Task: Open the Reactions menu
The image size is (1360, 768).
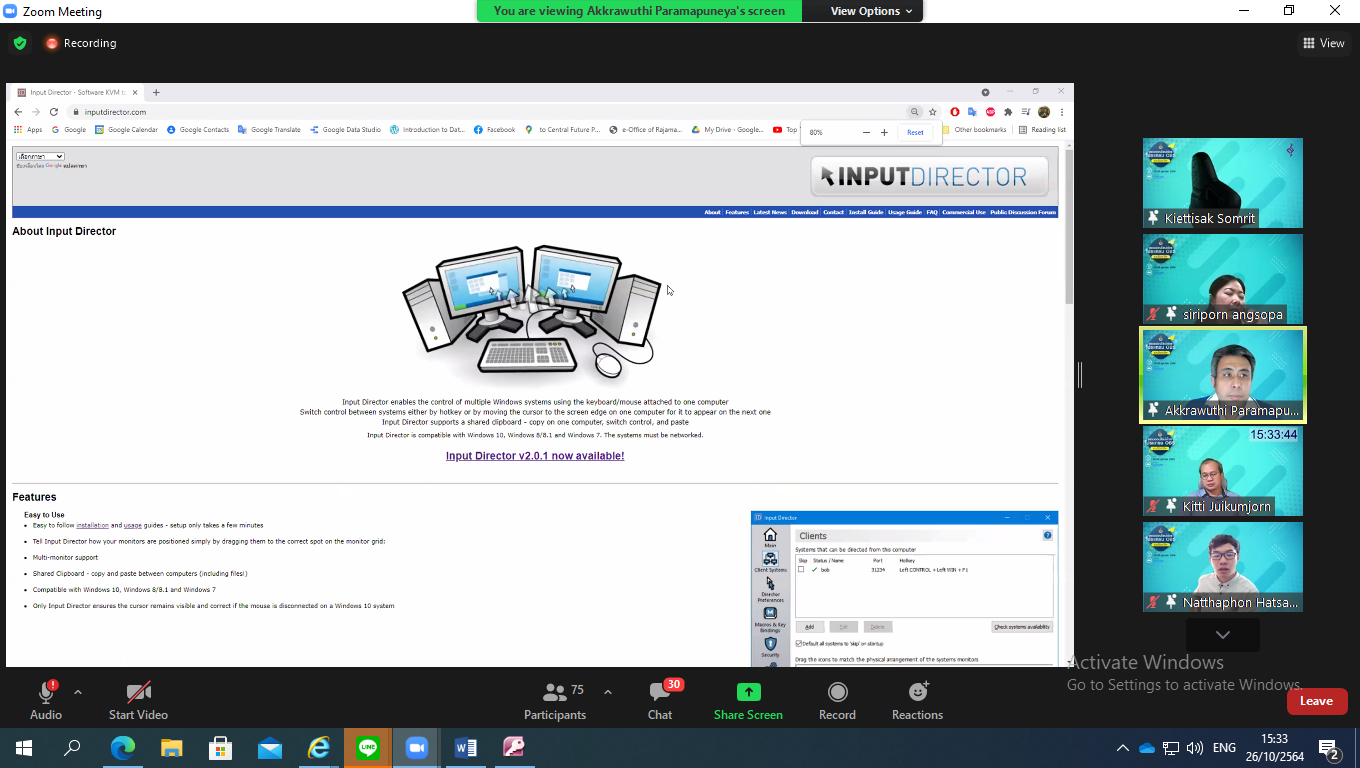Action: point(917,700)
